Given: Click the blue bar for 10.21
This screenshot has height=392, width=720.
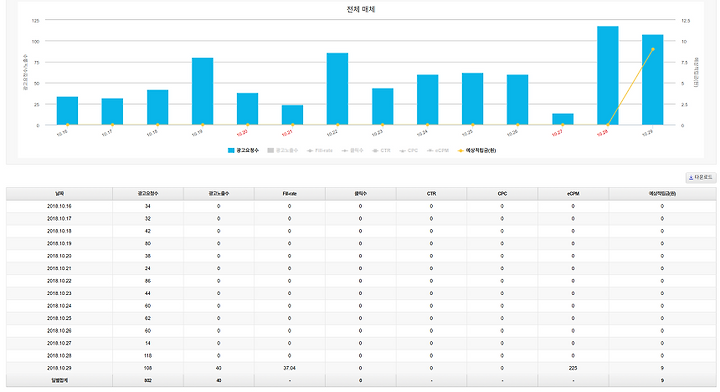Looking at the screenshot, I should pyautogui.click(x=292, y=115).
